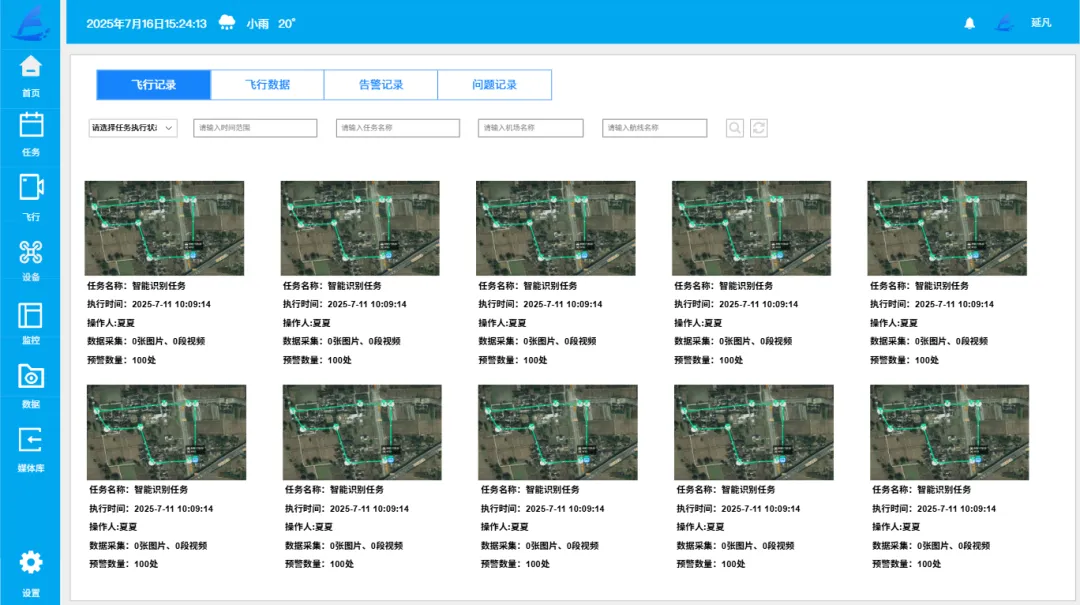The image size is (1080, 605).
Task: Click the refresh filter icon
Action: (758, 128)
